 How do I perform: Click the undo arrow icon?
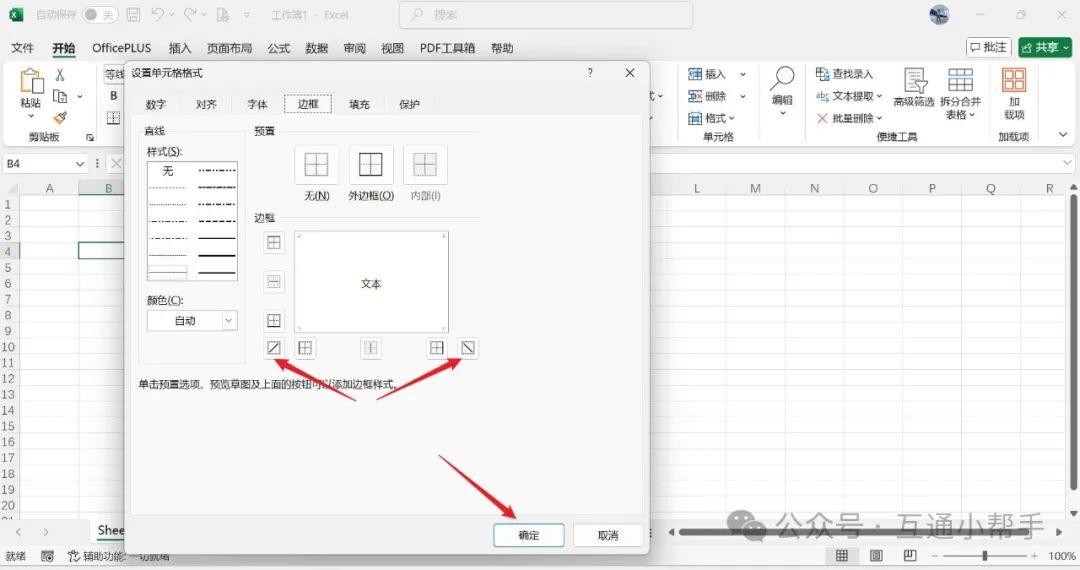click(158, 14)
